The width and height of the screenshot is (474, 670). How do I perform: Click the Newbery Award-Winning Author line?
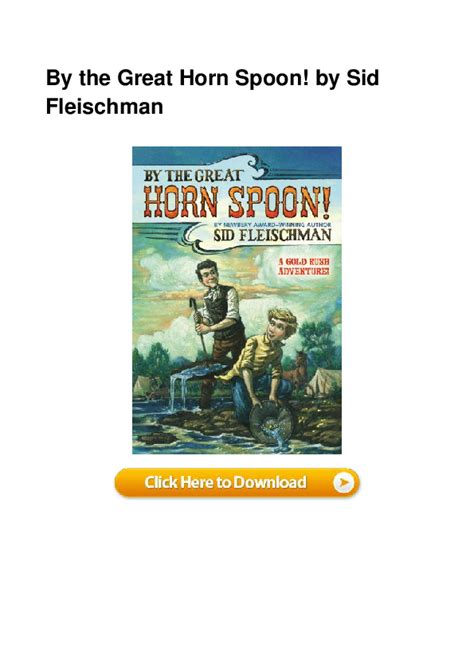pos(272,224)
